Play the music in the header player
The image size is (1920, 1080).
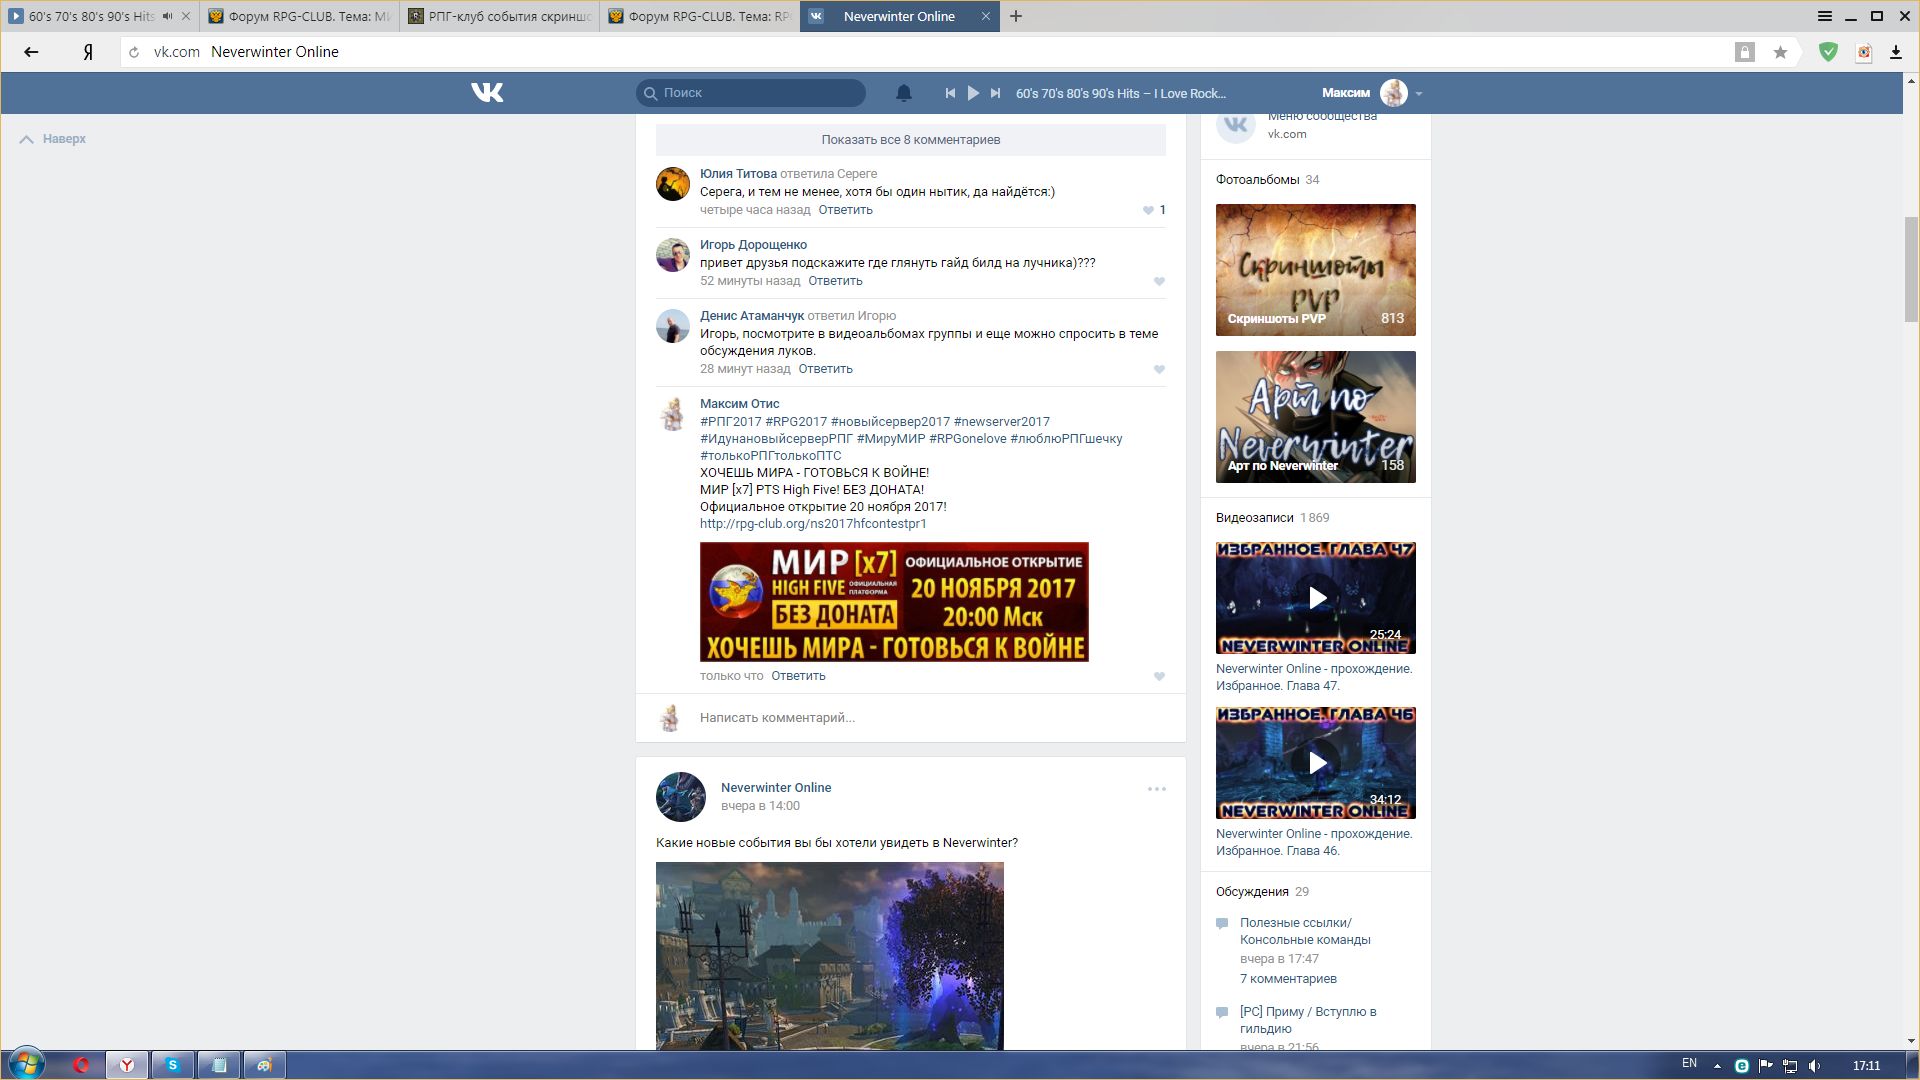(x=973, y=93)
